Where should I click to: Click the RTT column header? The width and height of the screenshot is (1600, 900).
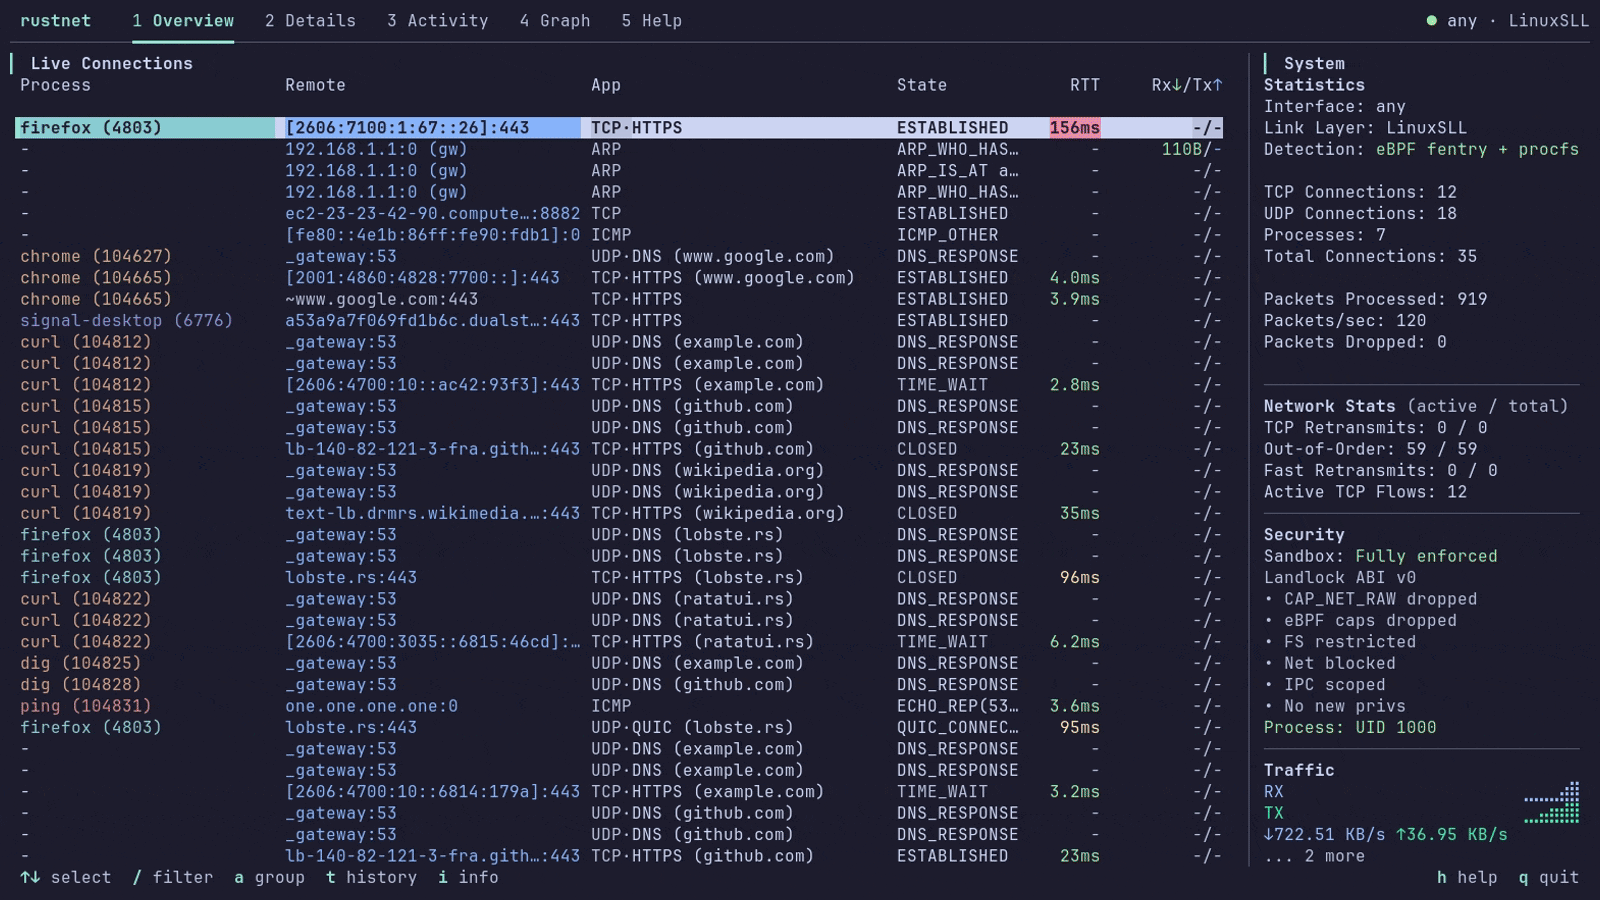[1085, 85]
